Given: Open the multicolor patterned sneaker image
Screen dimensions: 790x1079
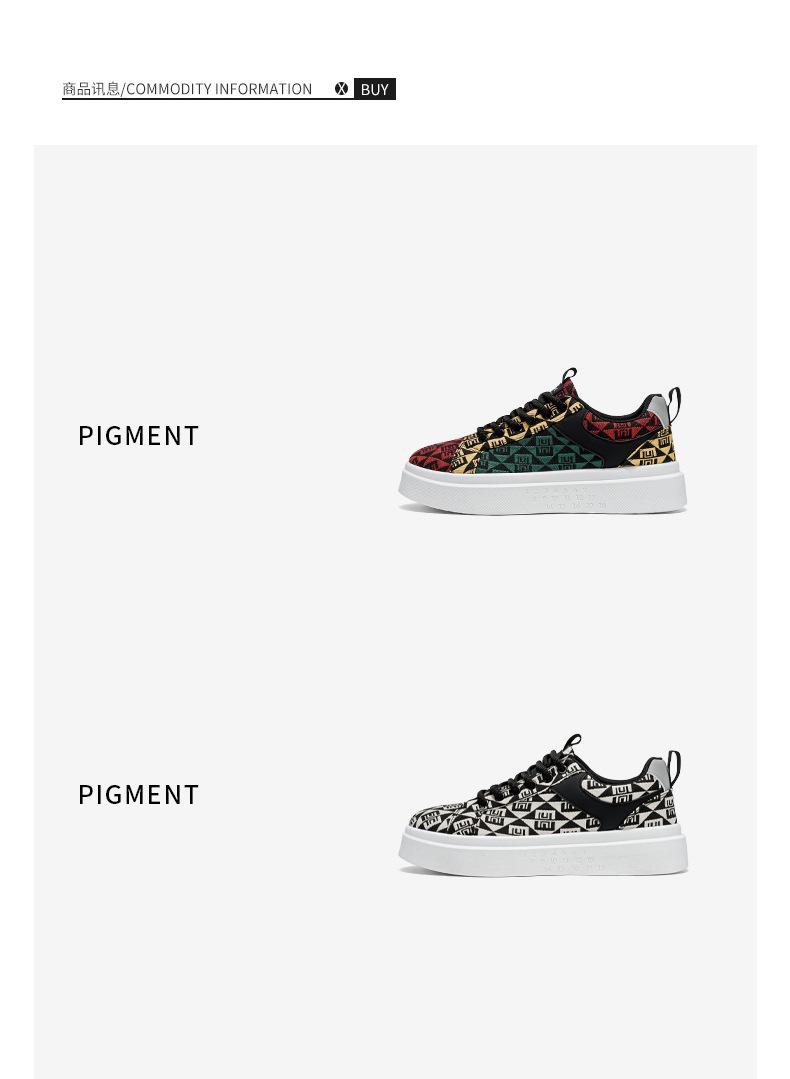Looking at the screenshot, I should pos(543,440).
